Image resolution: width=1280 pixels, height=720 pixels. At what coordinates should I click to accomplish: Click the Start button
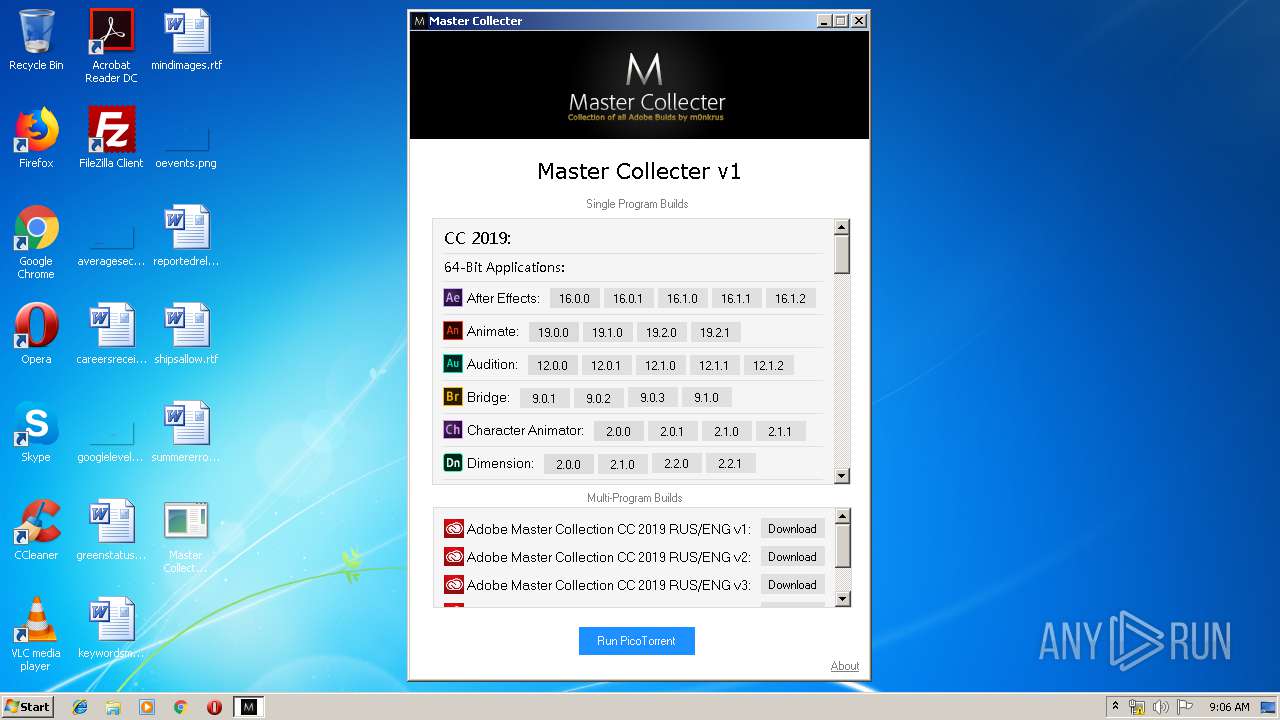(28, 707)
